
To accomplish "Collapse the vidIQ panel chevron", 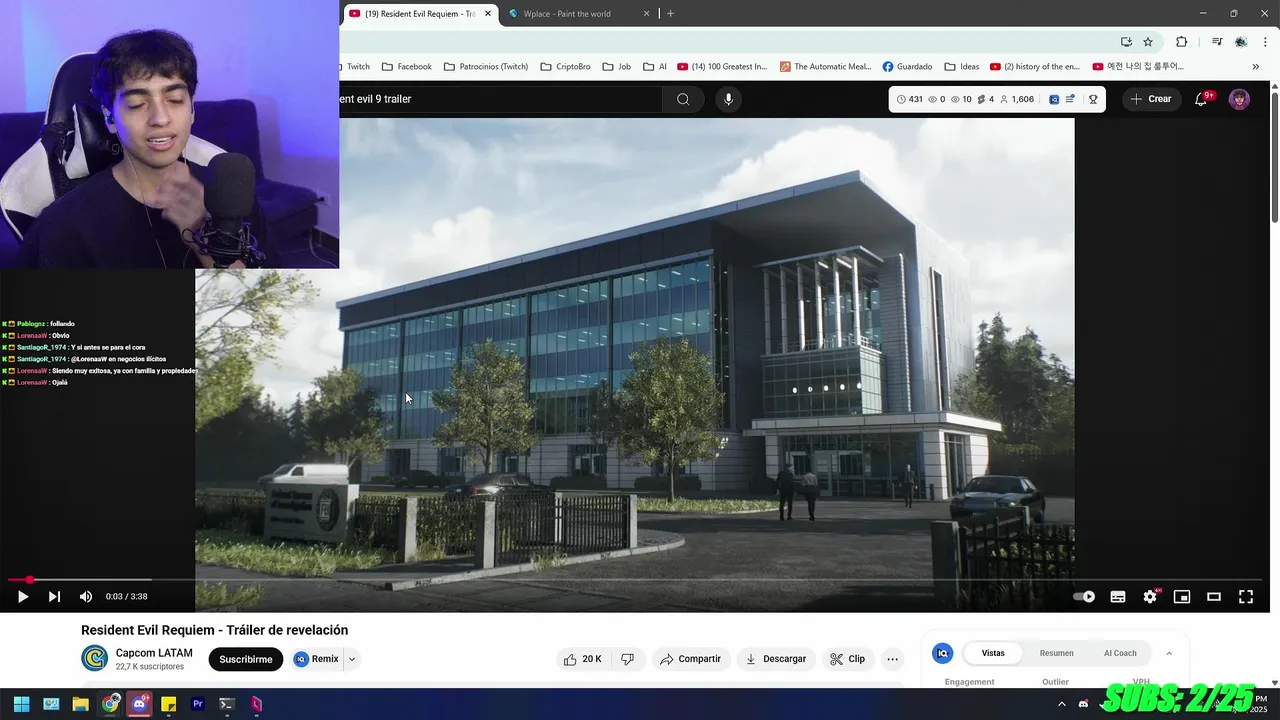I will click(x=1169, y=653).
